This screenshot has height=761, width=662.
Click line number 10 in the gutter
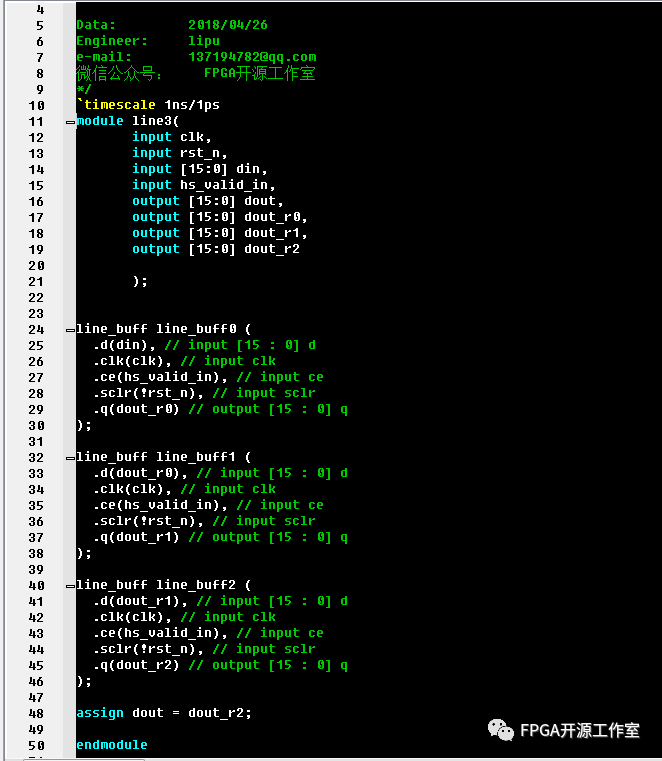click(x=36, y=105)
